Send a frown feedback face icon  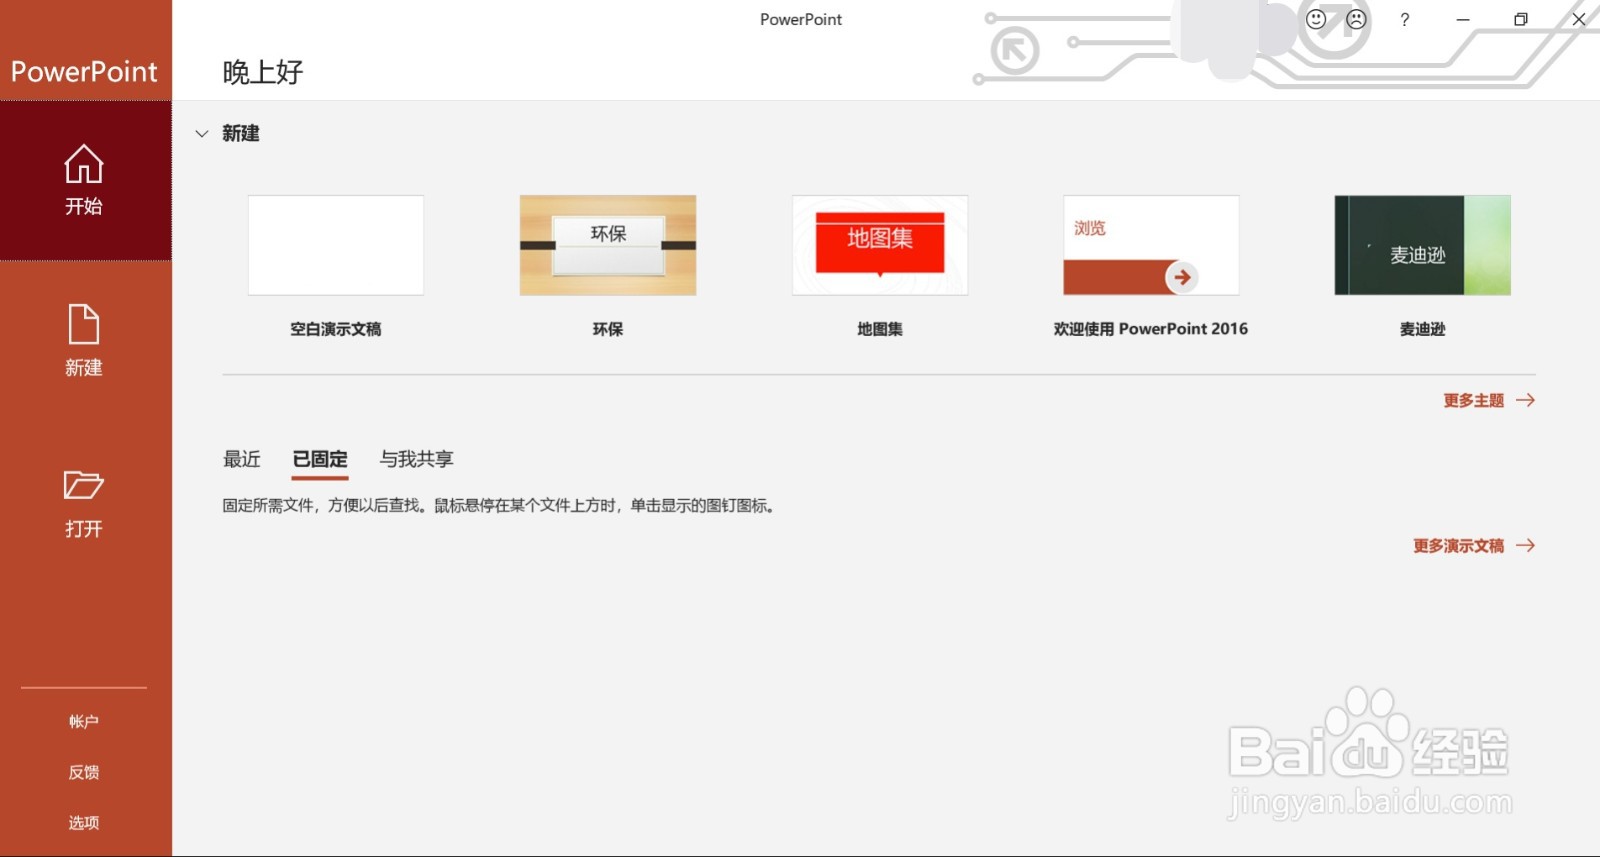click(x=1356, y=19)
